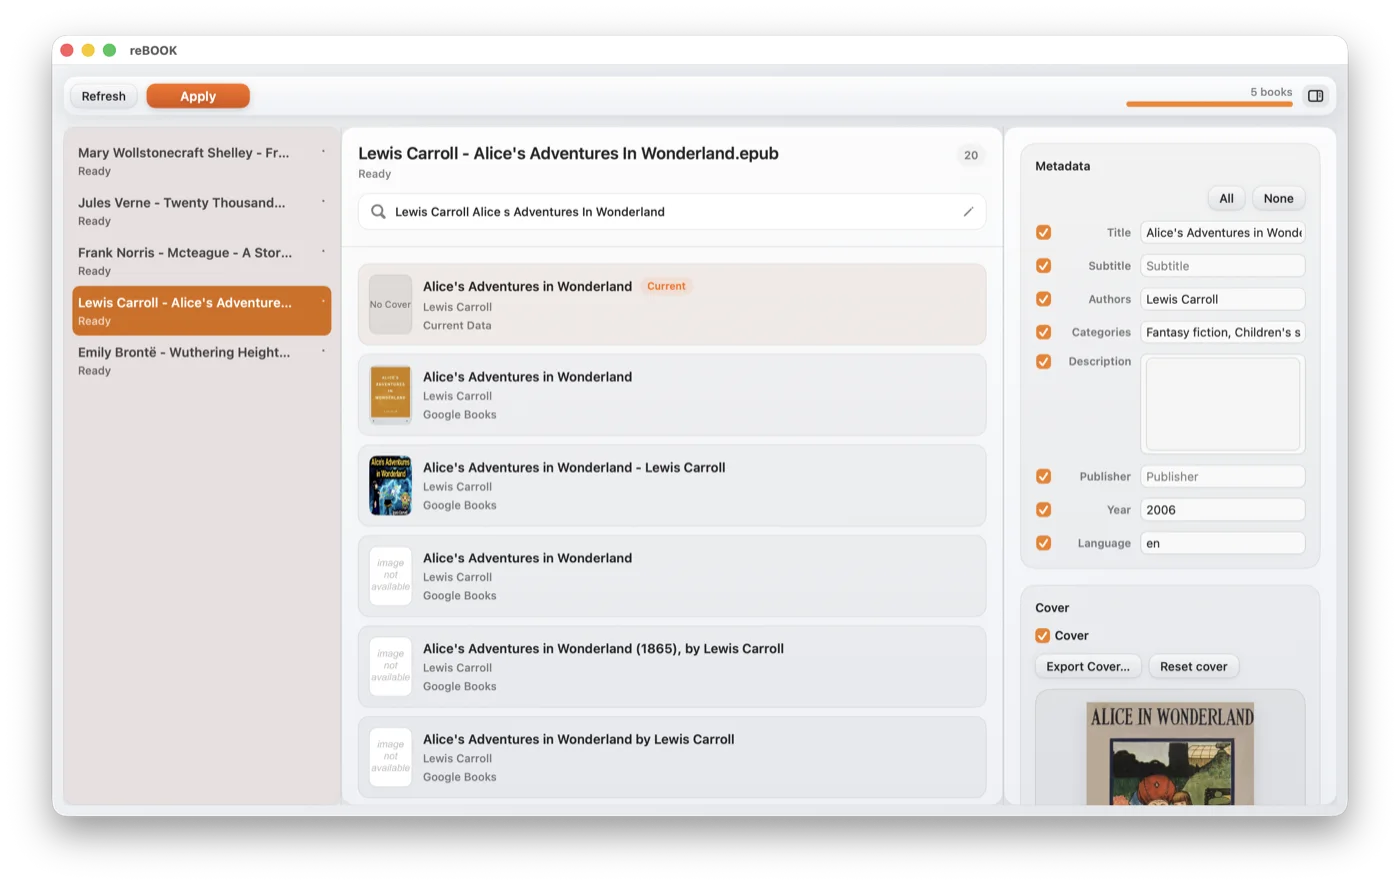Click the orange progress bar near 5 books
This screenshot has height=885, width=1400.
[1209, 102]
